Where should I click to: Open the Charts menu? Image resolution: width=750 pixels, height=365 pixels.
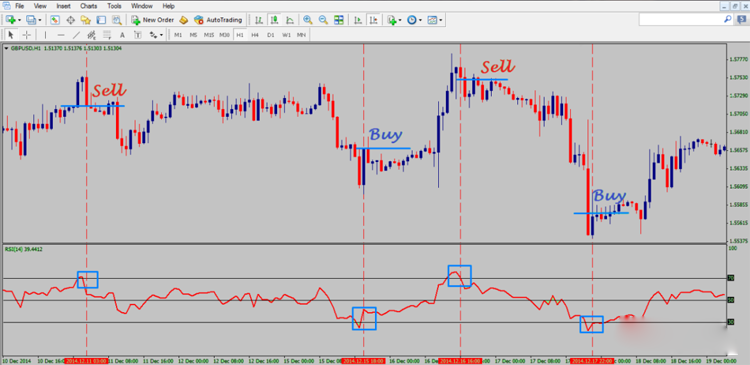click(x=88, y=6)
